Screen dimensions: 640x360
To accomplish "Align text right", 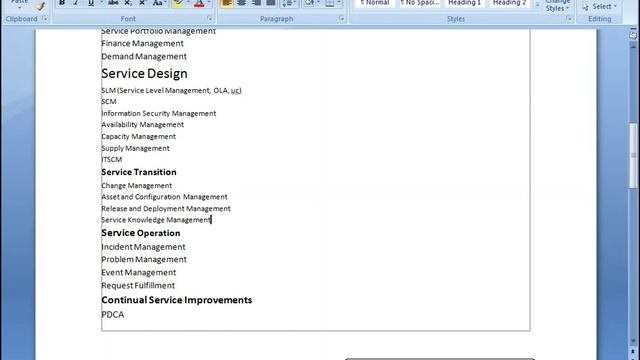I will click(x=256, y=3).
